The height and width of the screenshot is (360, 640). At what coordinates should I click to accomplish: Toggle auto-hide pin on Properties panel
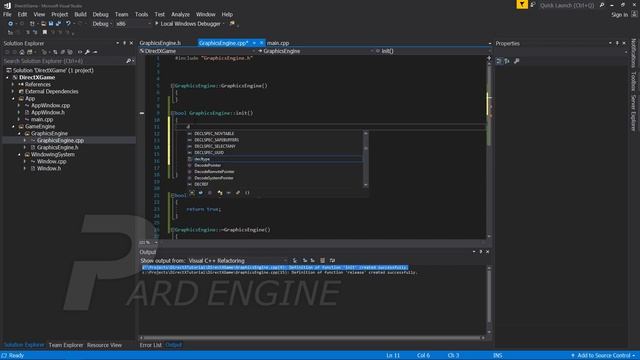[617, 43]
